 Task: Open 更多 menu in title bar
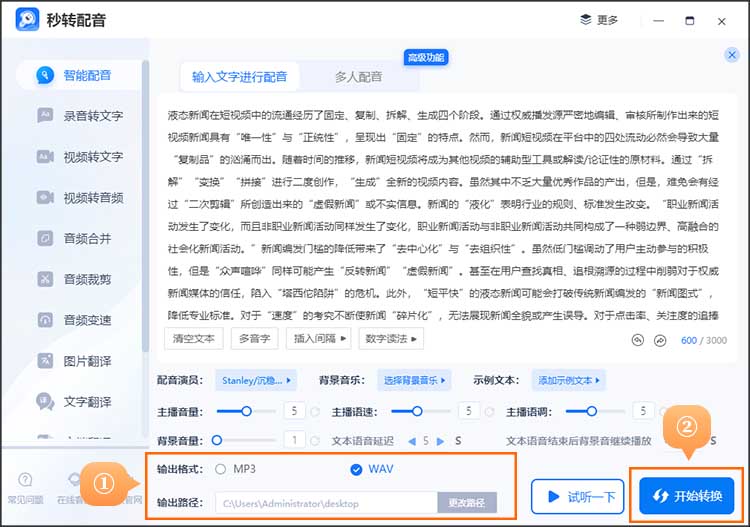coord(599,20)
